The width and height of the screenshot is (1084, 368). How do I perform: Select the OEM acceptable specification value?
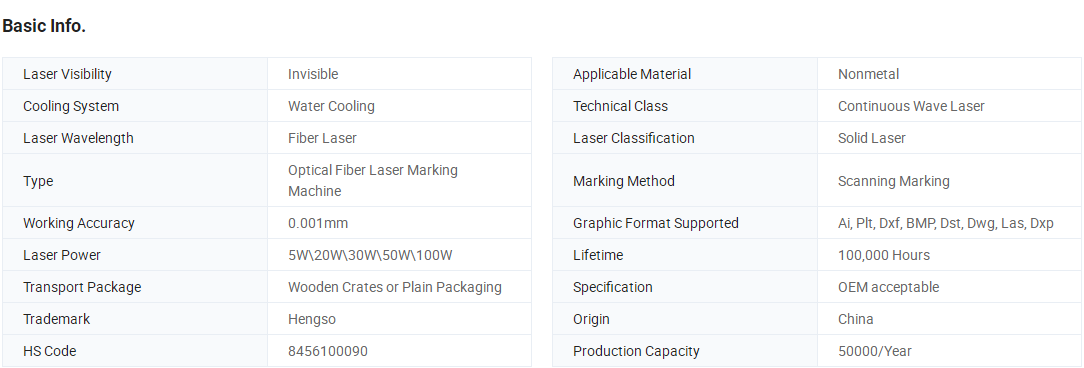click(888, 287)
